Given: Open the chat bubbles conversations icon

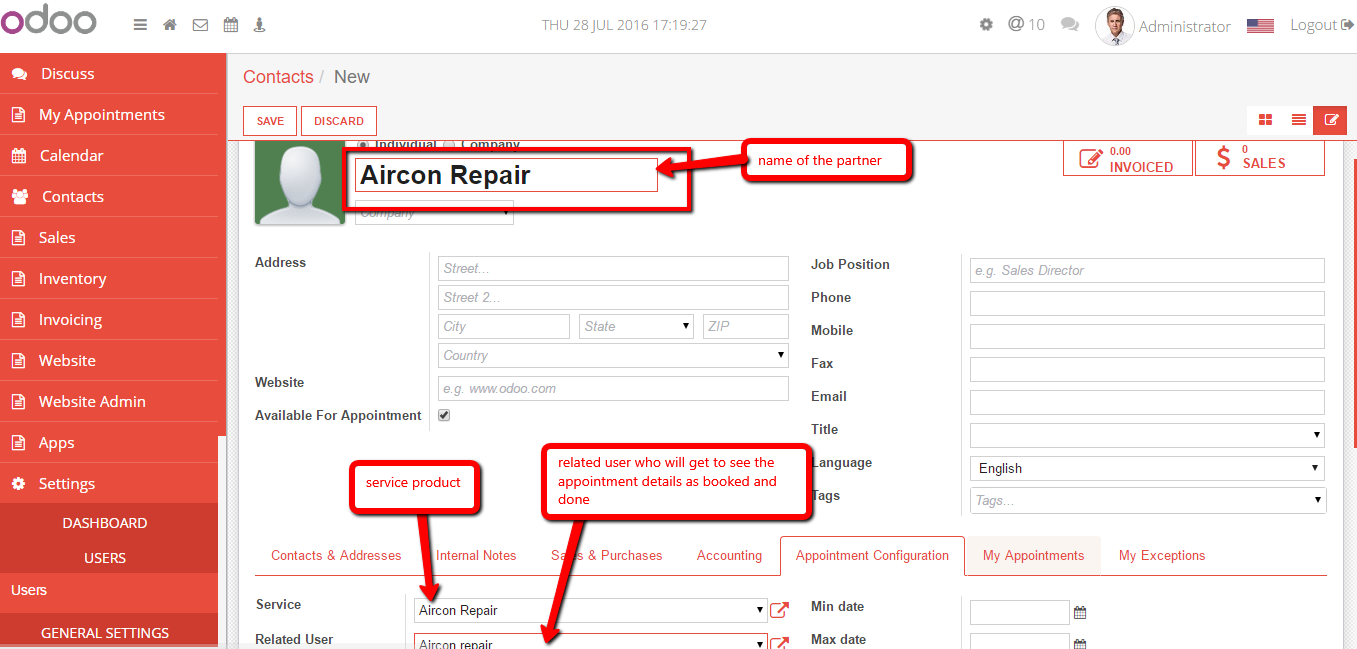Looking at the screenshot, I should (1070, 25).
